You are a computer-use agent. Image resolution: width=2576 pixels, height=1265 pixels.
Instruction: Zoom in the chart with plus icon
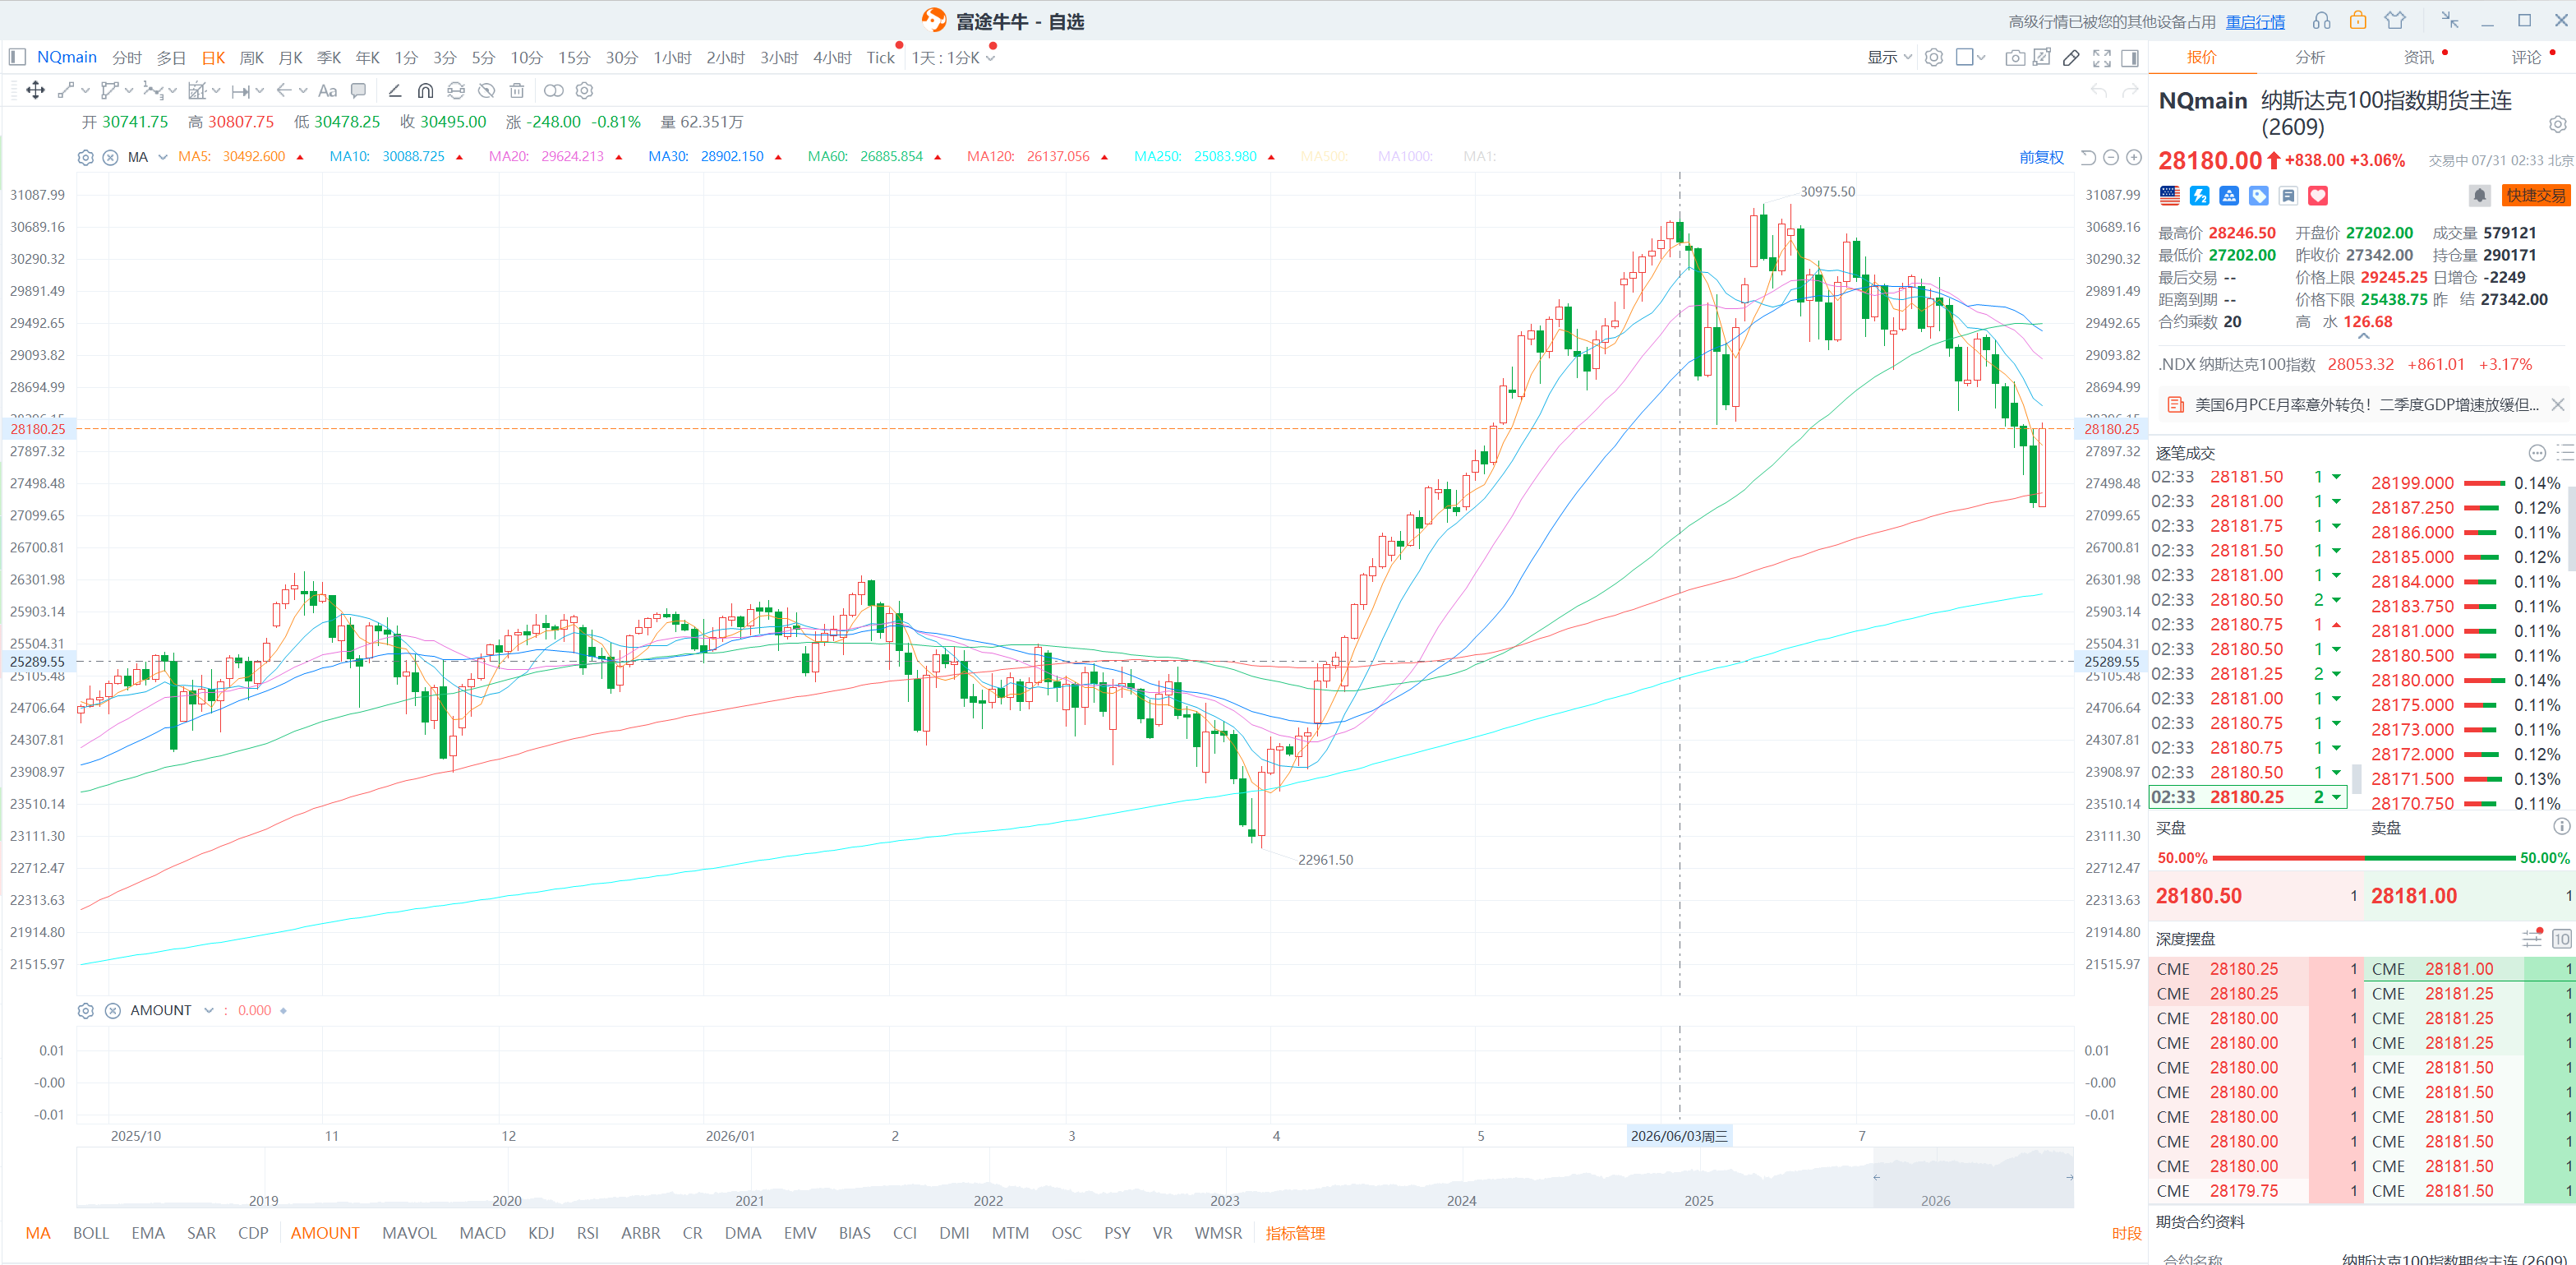tap(2134, 157)
